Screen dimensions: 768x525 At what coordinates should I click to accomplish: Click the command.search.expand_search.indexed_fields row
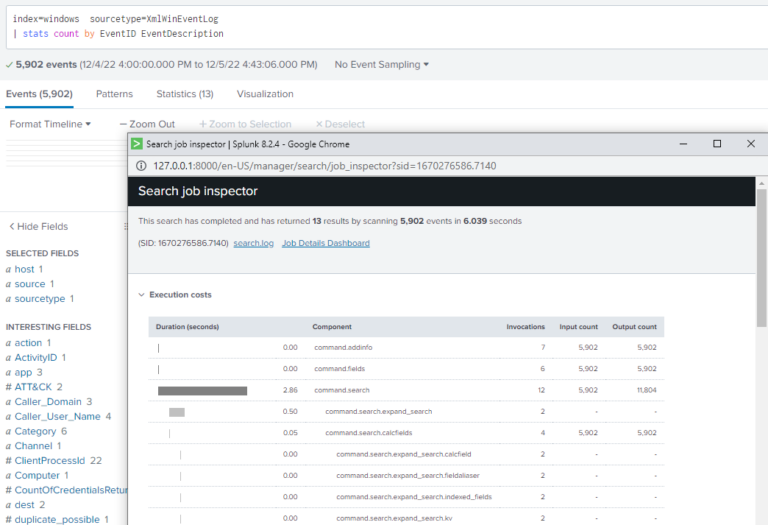[x=406, y=497]
